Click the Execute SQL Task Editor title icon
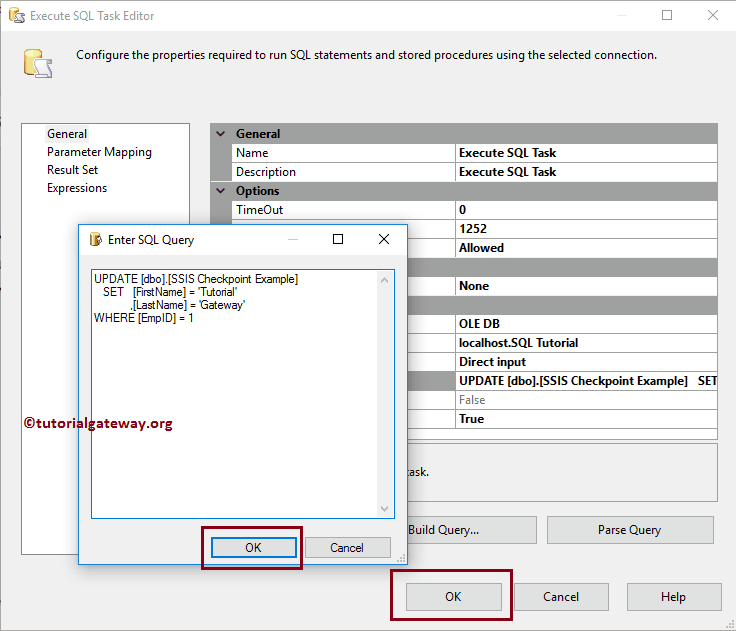This screenshot has height=631, width=736. click(17, 15)
